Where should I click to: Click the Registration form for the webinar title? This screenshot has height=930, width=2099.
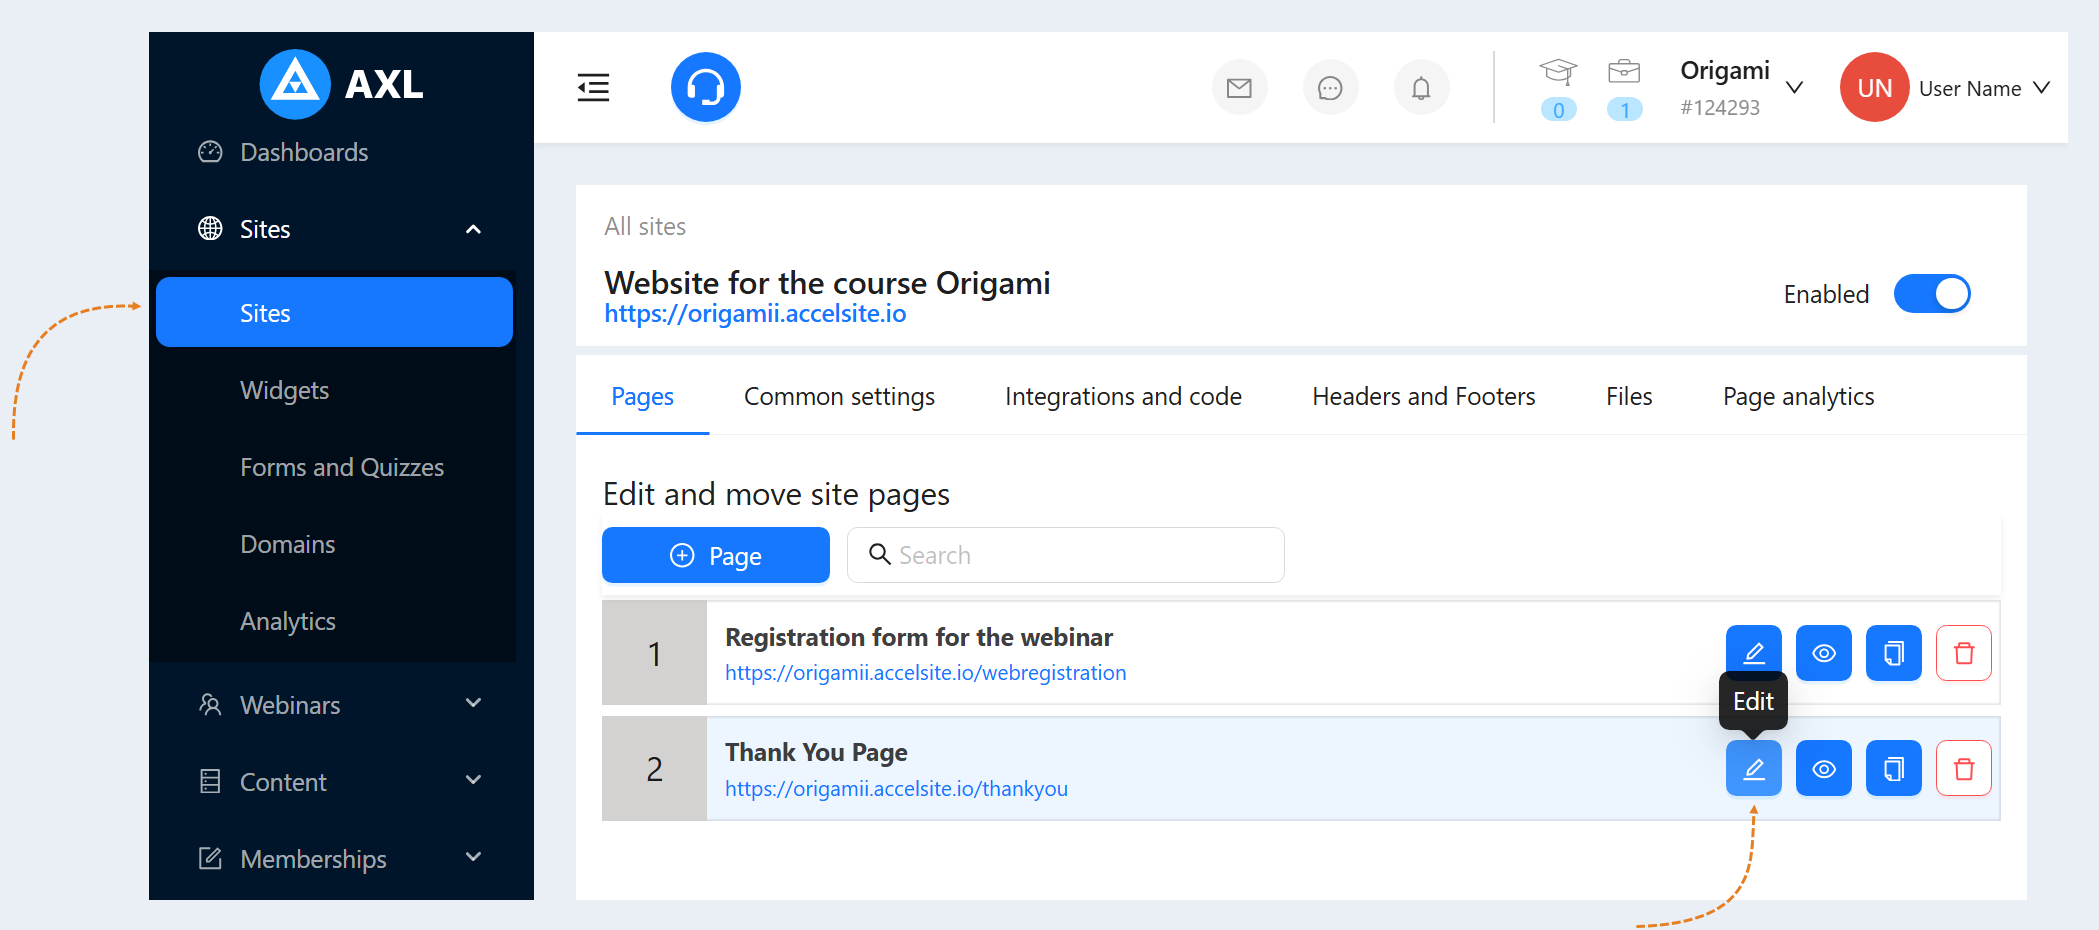[x=919, y=637]
